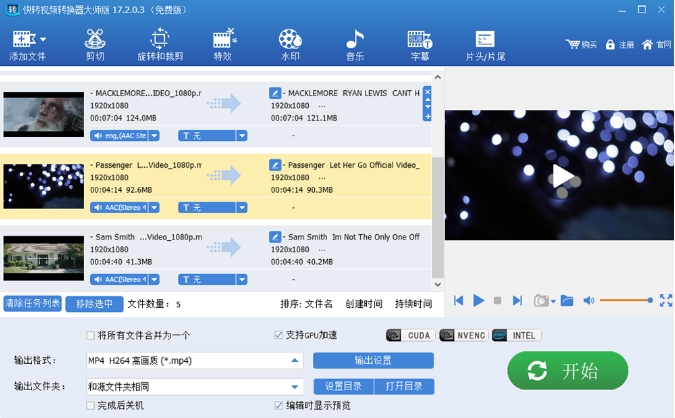Open the 旋转和裁剪 tool
The image size is (675, 418).
tap(160, 45)
